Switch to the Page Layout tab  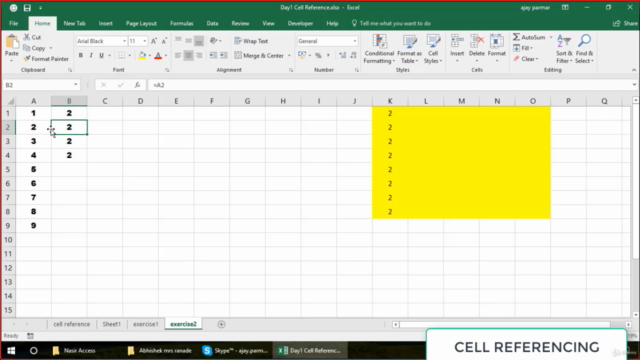point(141,23)
